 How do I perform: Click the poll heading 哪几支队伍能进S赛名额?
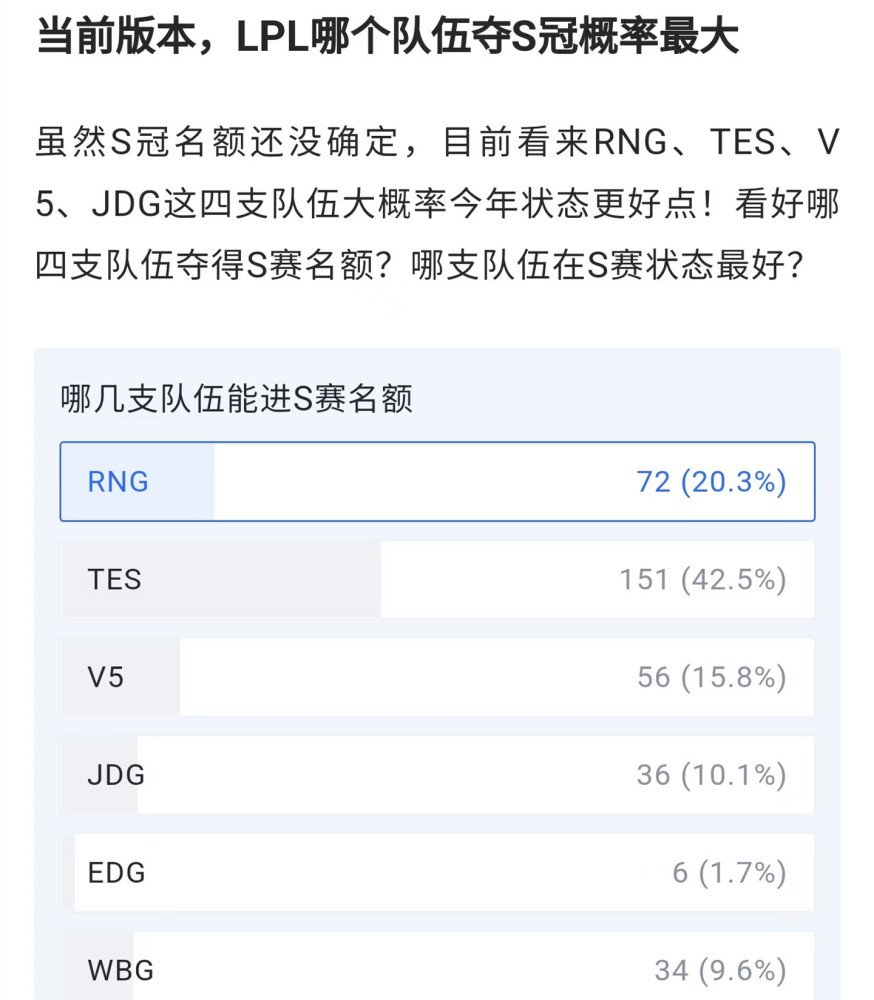click(236, 399)
